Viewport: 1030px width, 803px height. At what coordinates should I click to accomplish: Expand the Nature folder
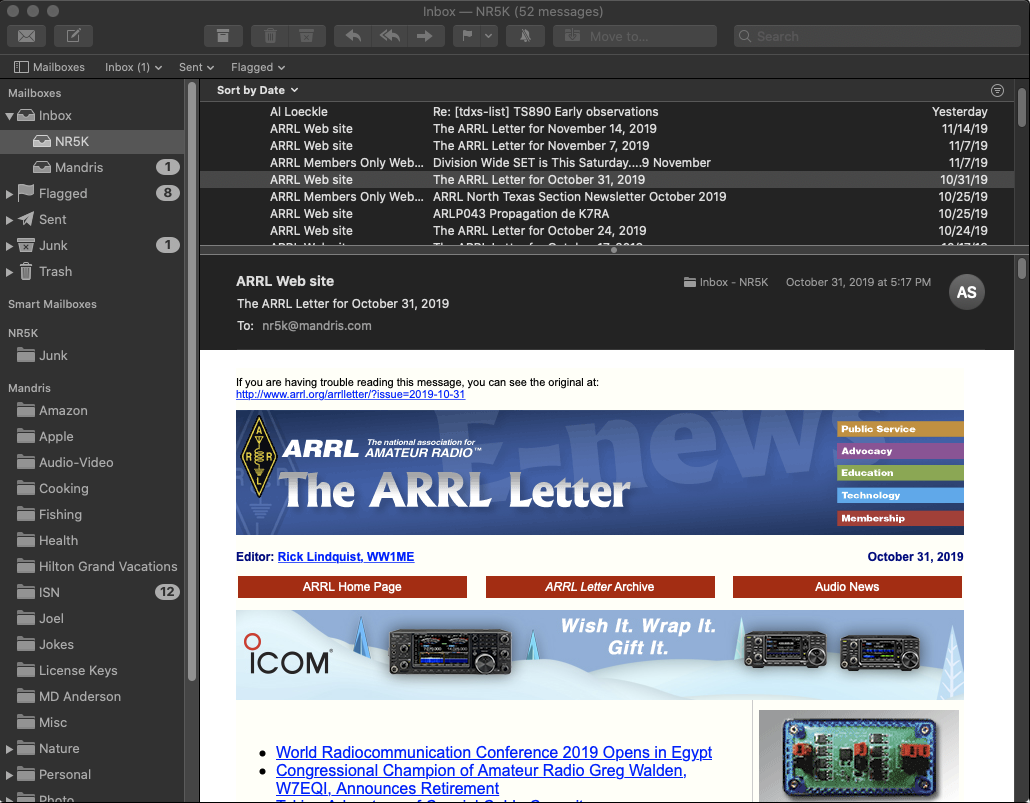[9, 749]
